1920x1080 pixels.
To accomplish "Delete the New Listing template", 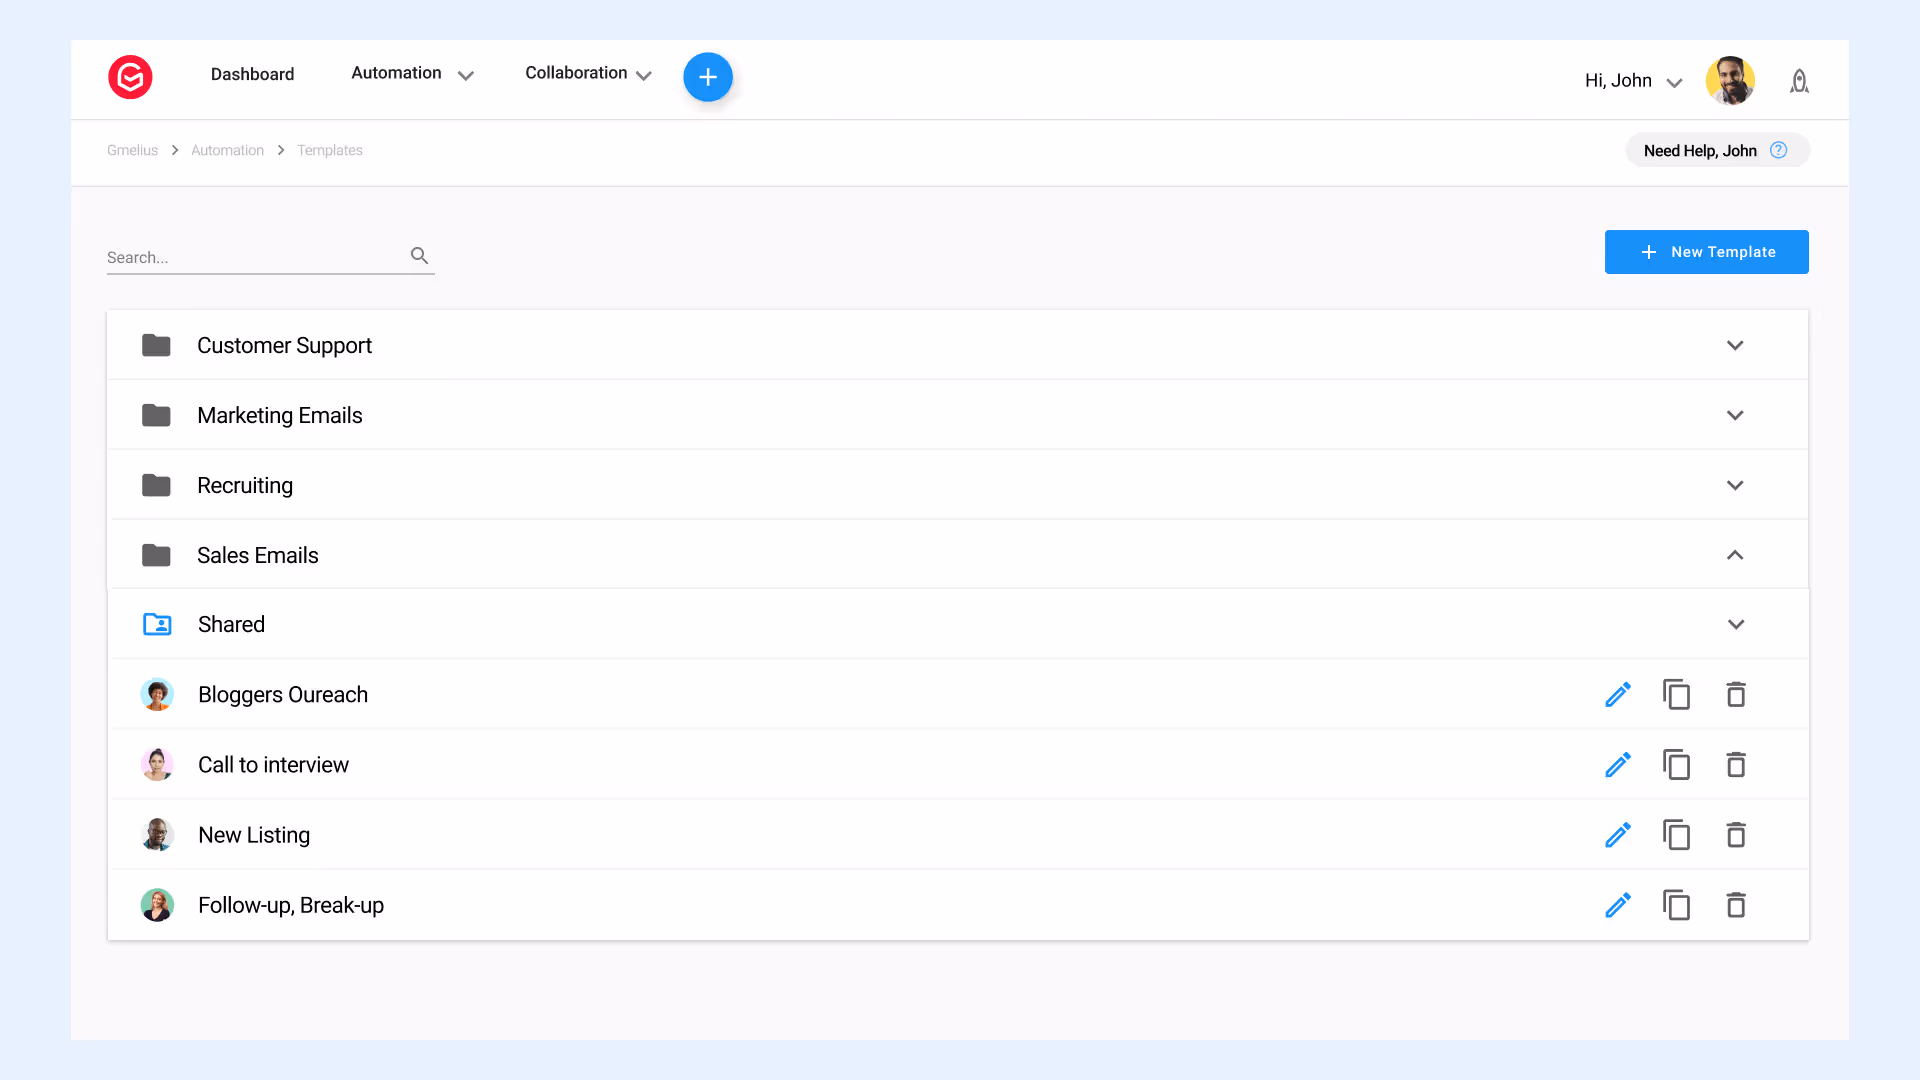I will 1736,835.
